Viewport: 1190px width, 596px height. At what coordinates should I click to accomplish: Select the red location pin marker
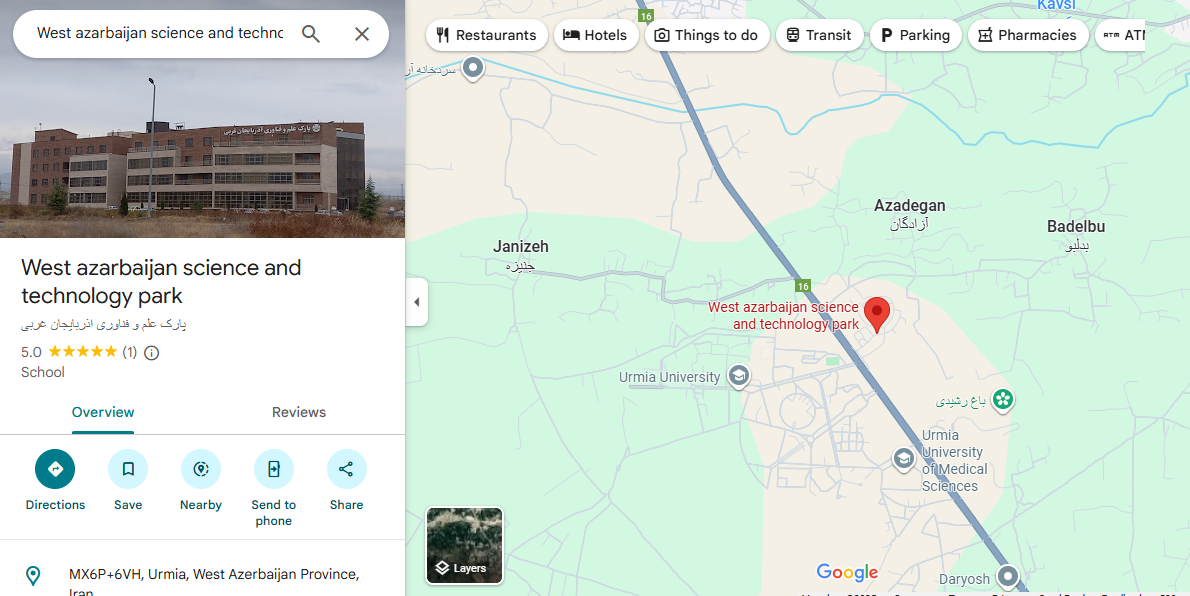[x=877, y=314]
